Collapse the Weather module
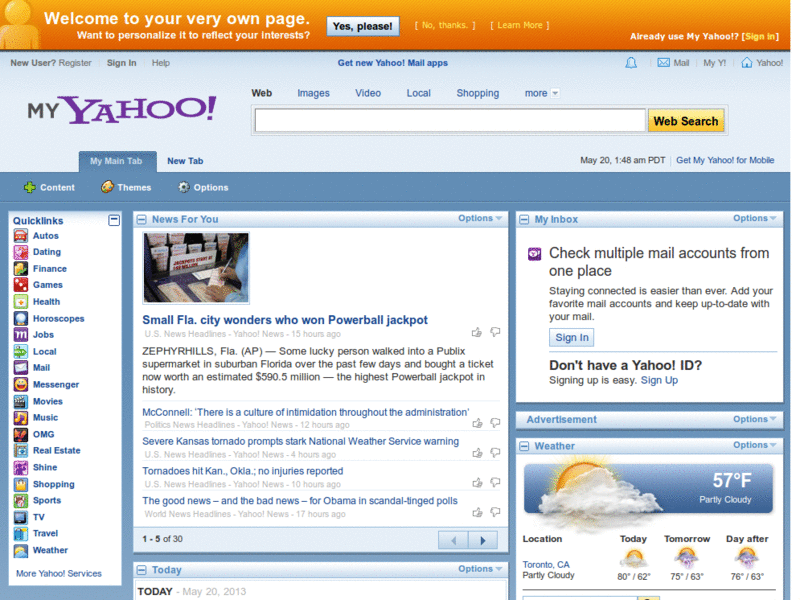 (524, 446)
